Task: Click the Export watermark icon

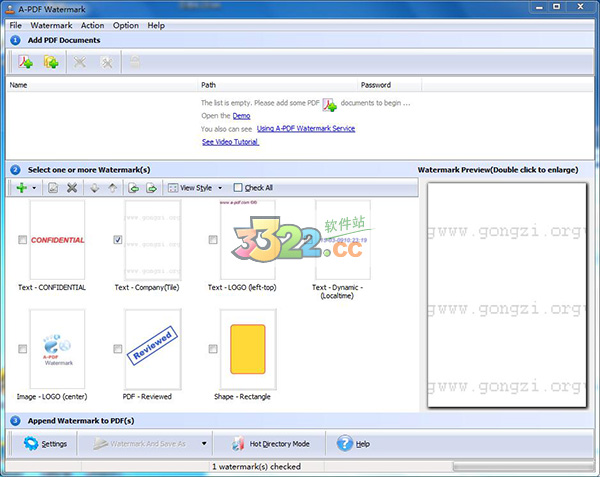Action: click(x=152, y=188)
